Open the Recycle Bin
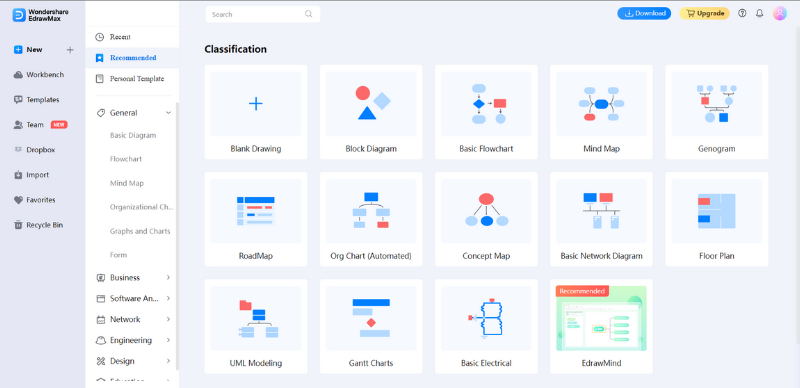Image resolution: width=800 pixels, height=388 pixels. click(x=38, y=225)
